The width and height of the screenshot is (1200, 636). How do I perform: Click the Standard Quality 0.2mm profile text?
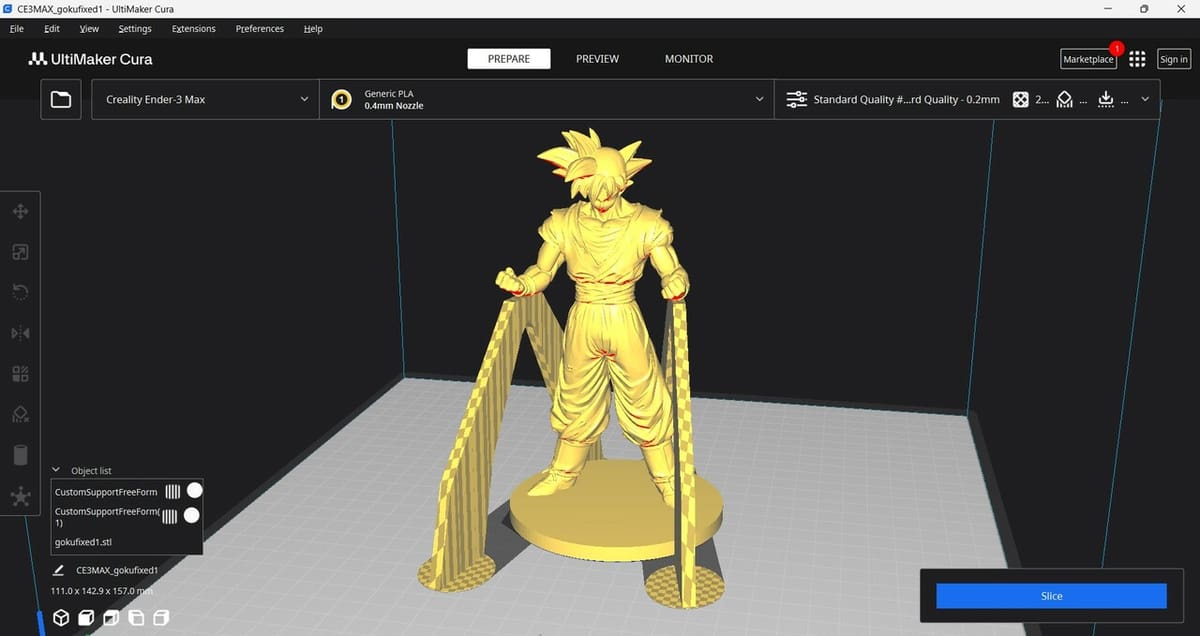tap(906, 100)
